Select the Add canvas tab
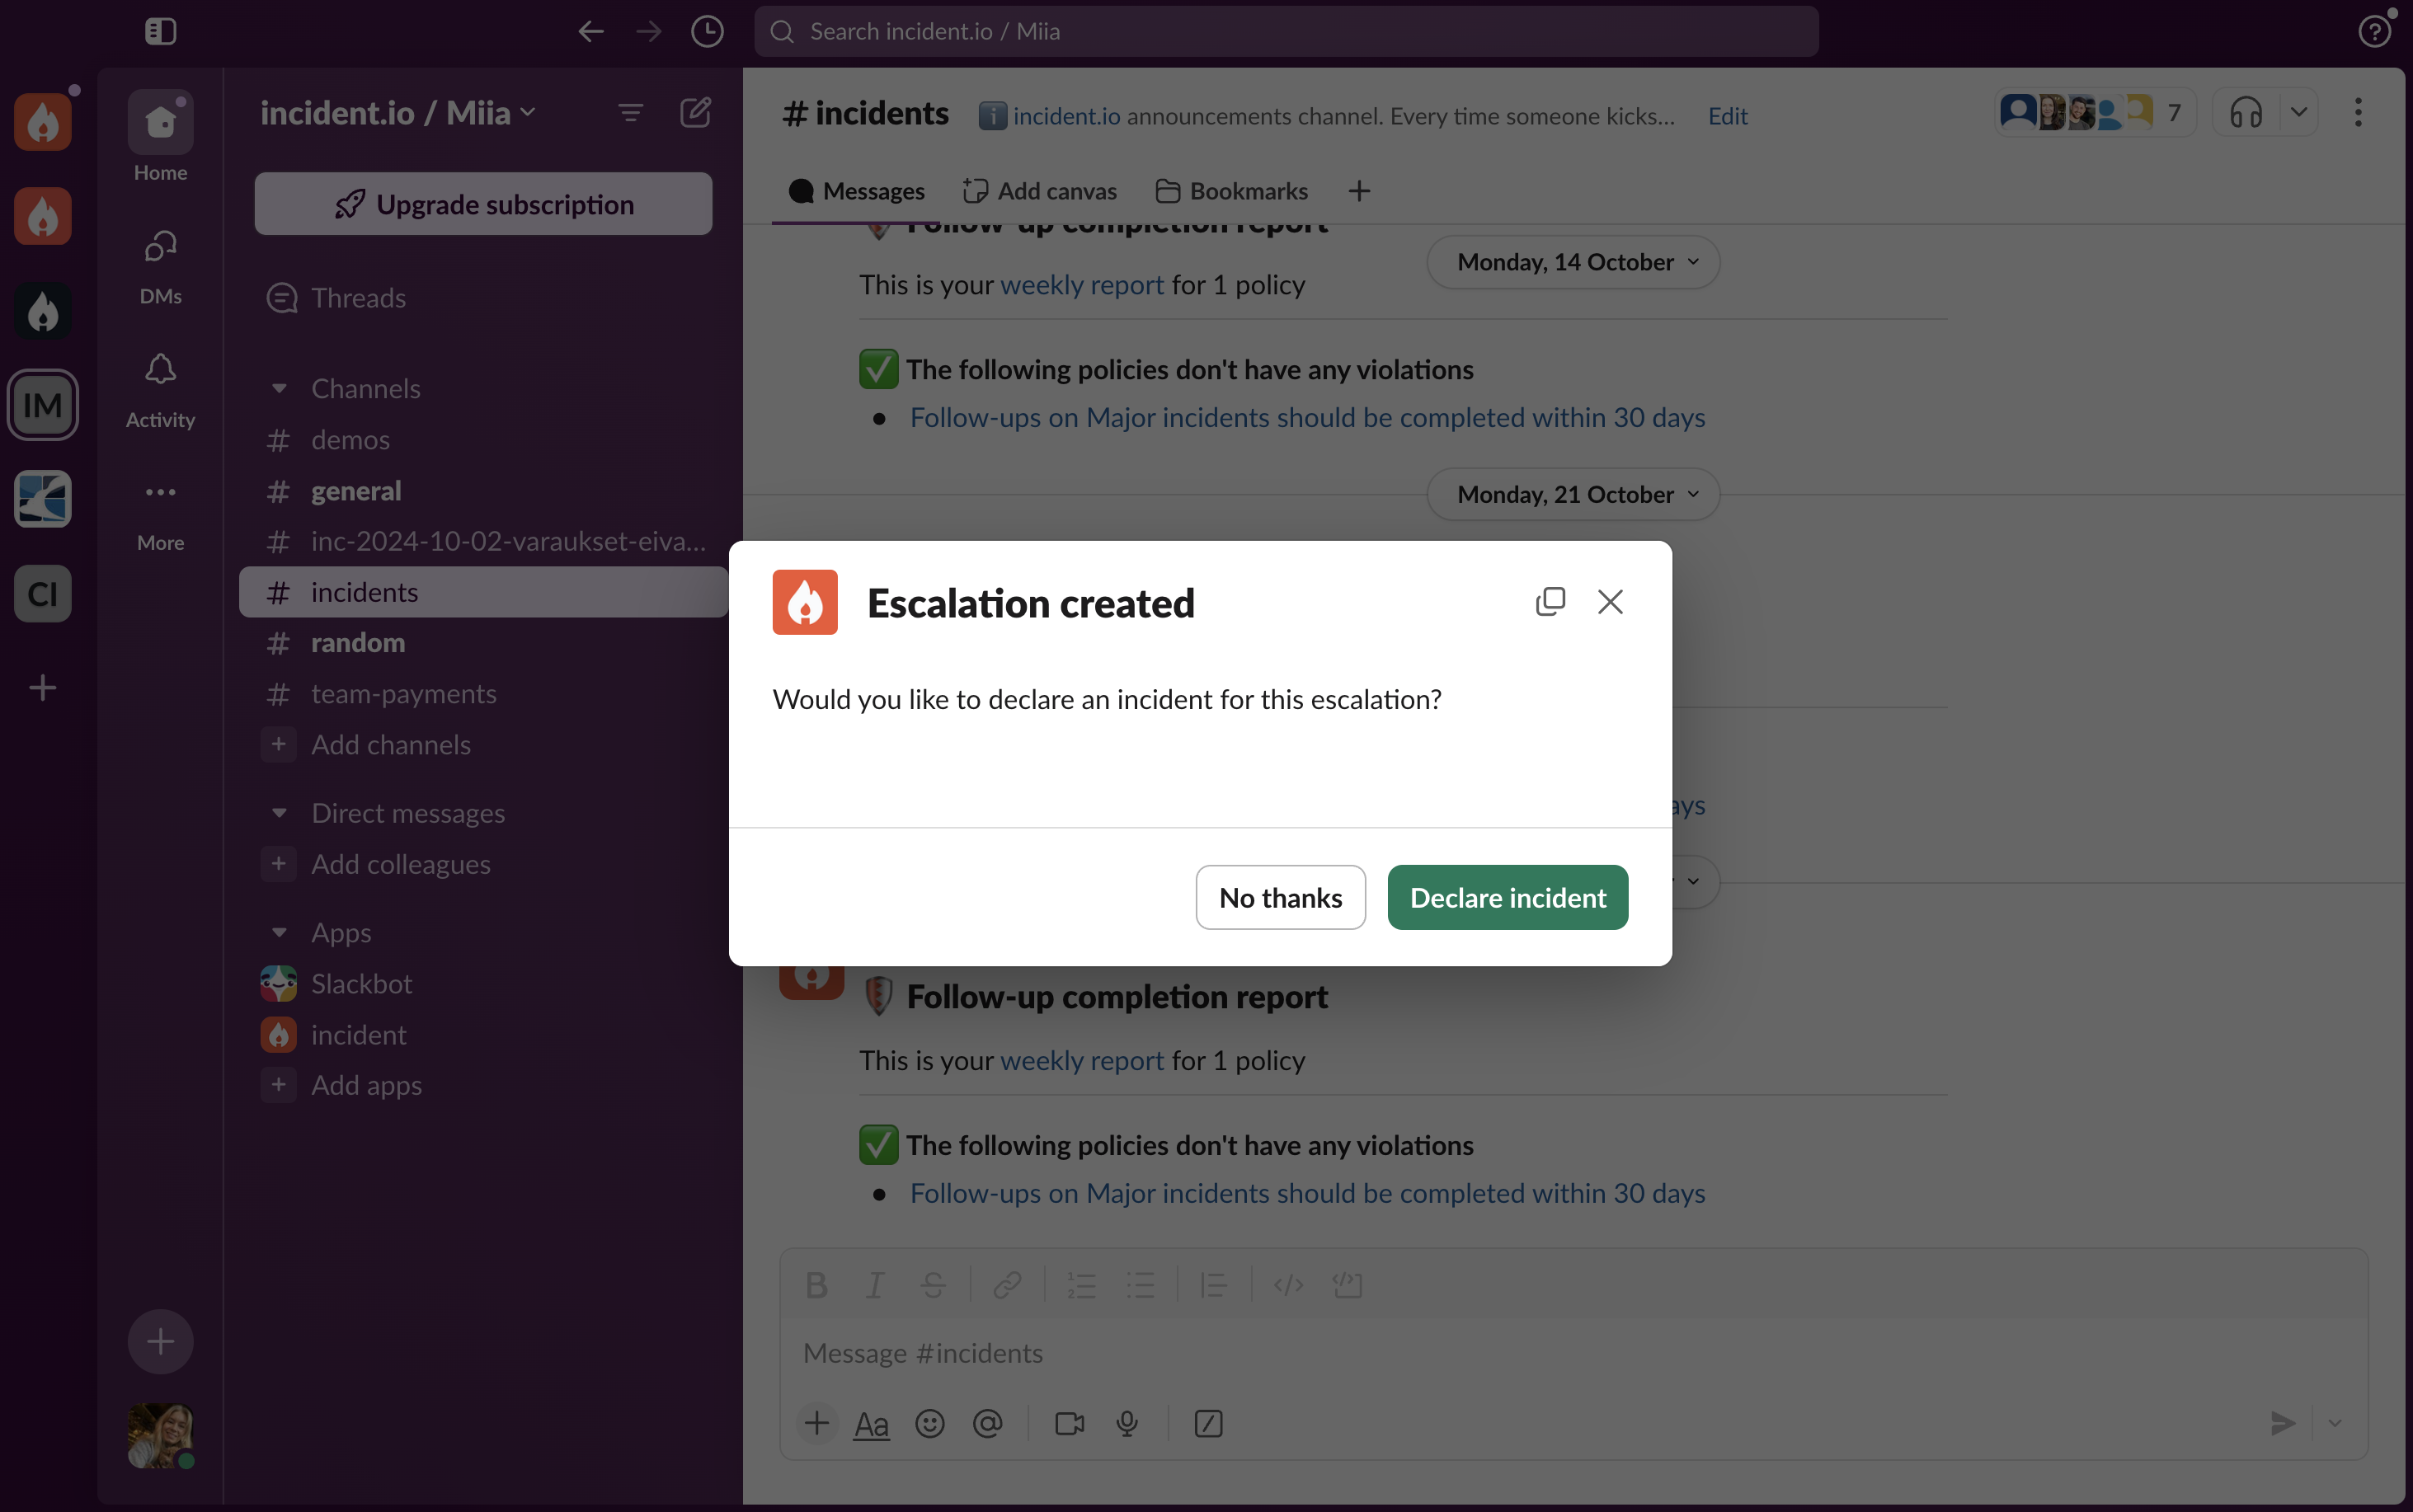This screenshot has height=1512, width=2413. click(x=1040, y=191)
